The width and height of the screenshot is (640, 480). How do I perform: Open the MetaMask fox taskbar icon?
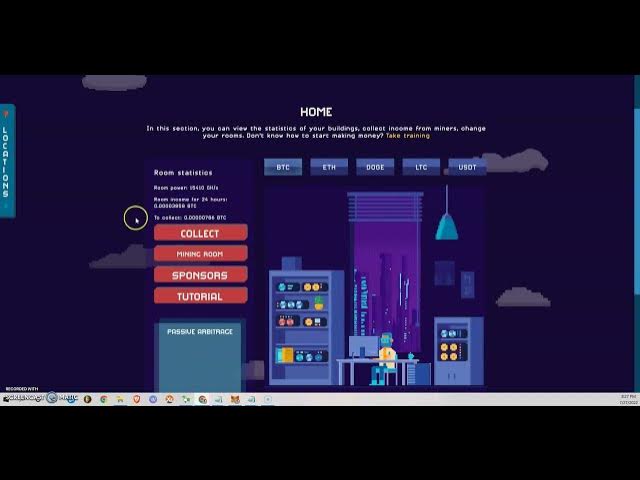235,399
